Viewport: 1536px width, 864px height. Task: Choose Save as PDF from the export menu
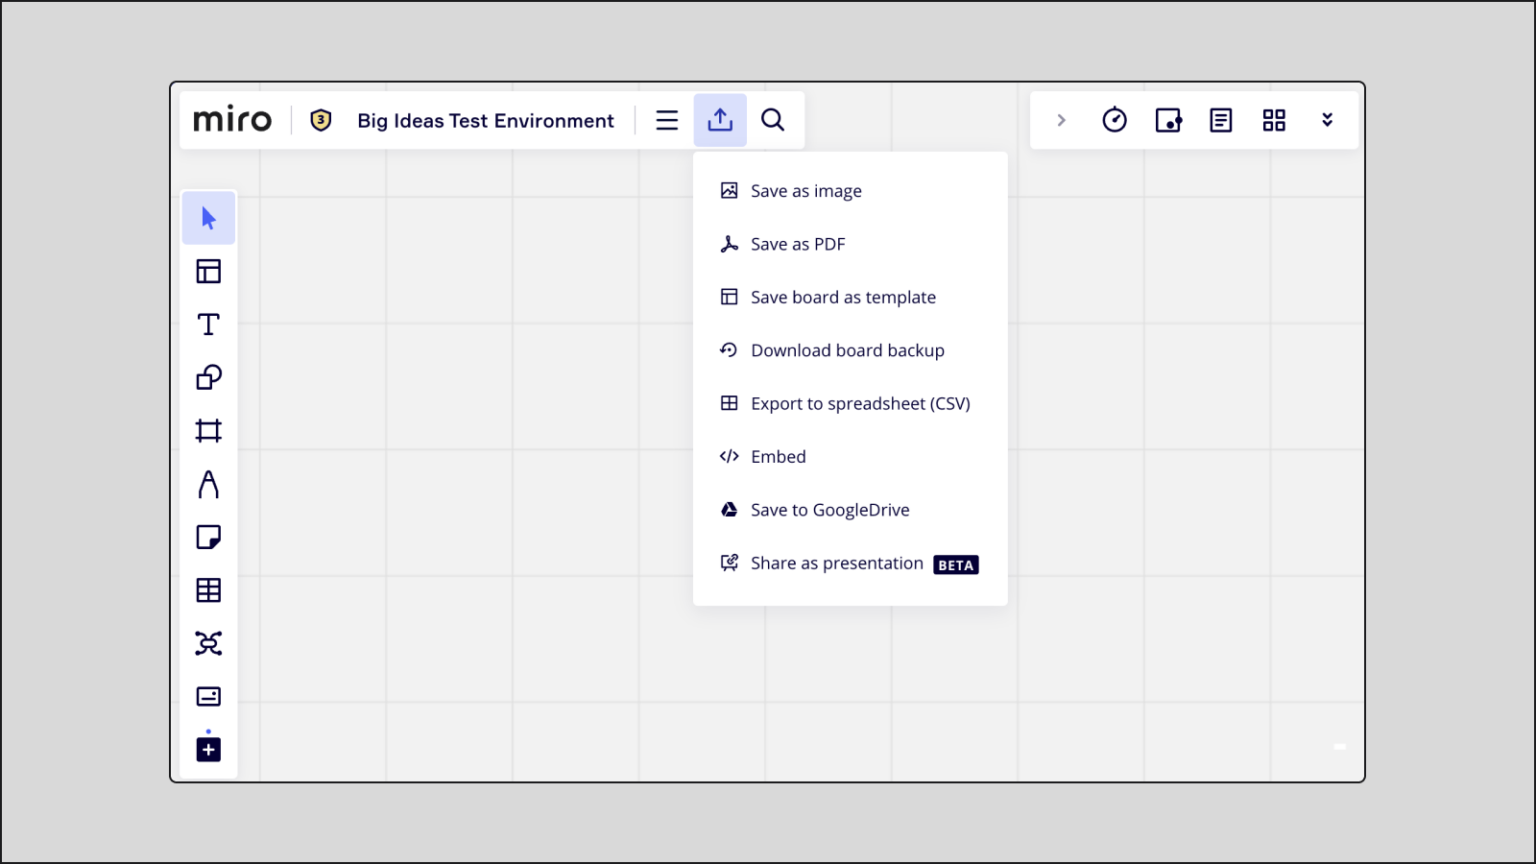(797, 243)
